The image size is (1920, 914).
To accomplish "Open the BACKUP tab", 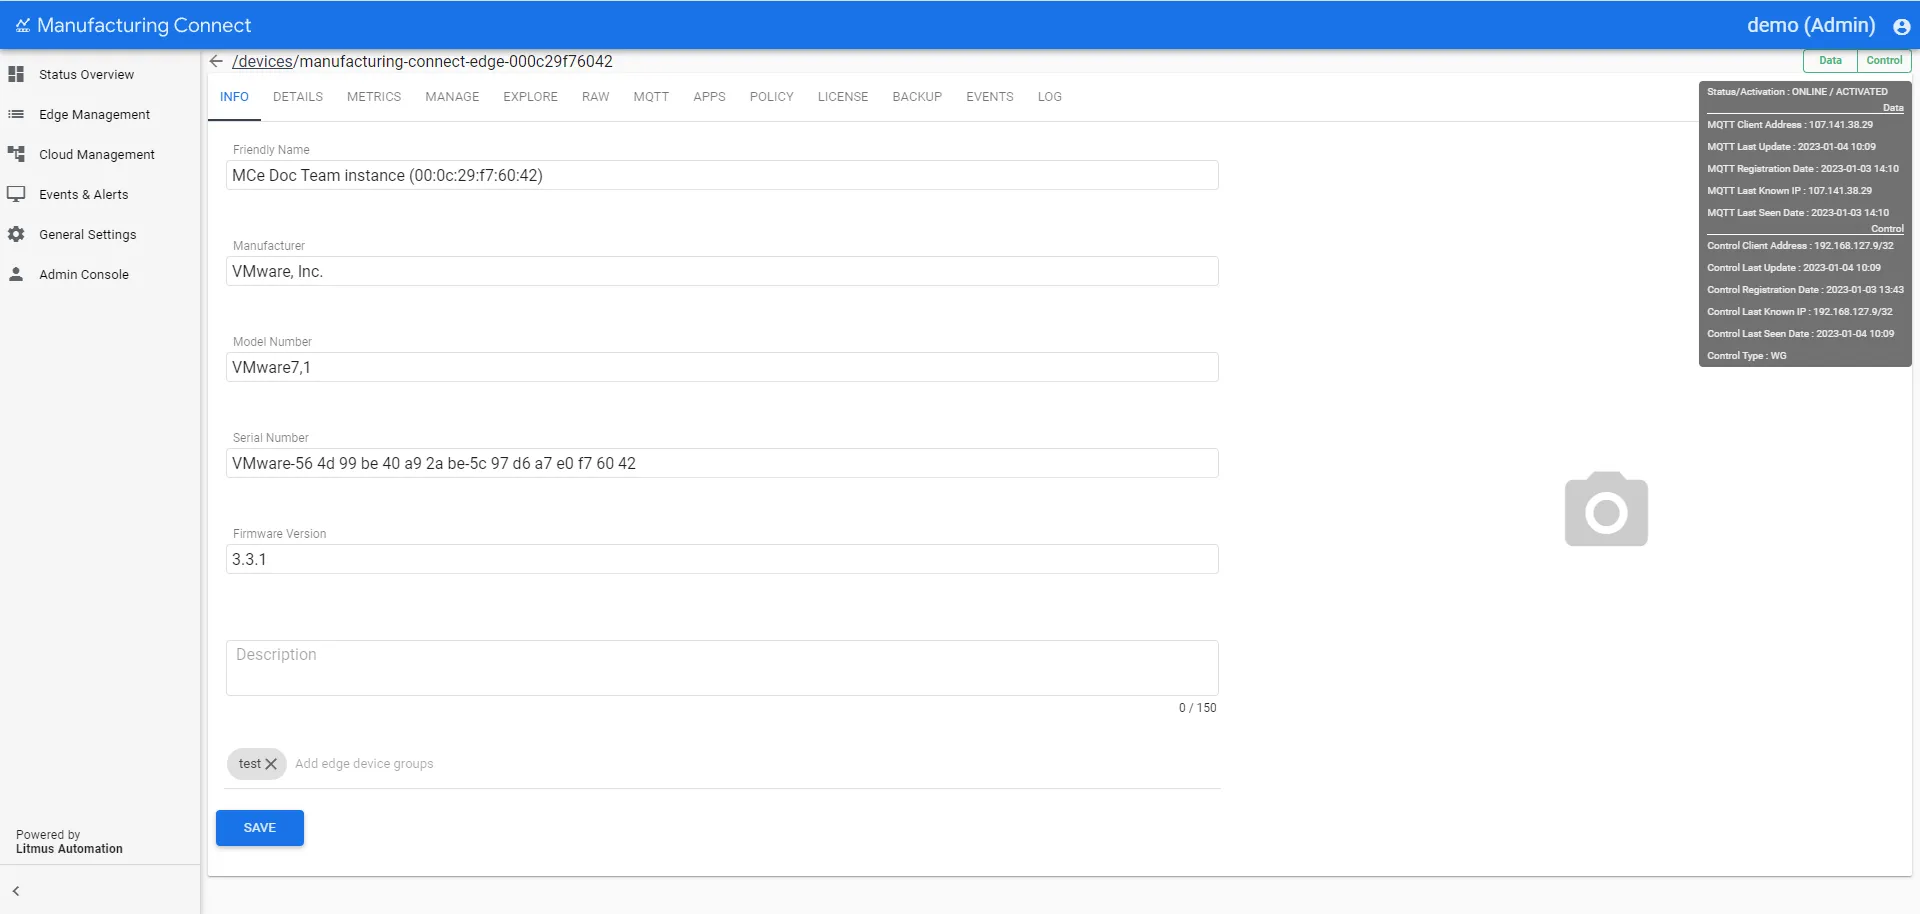I will (917, 97).
